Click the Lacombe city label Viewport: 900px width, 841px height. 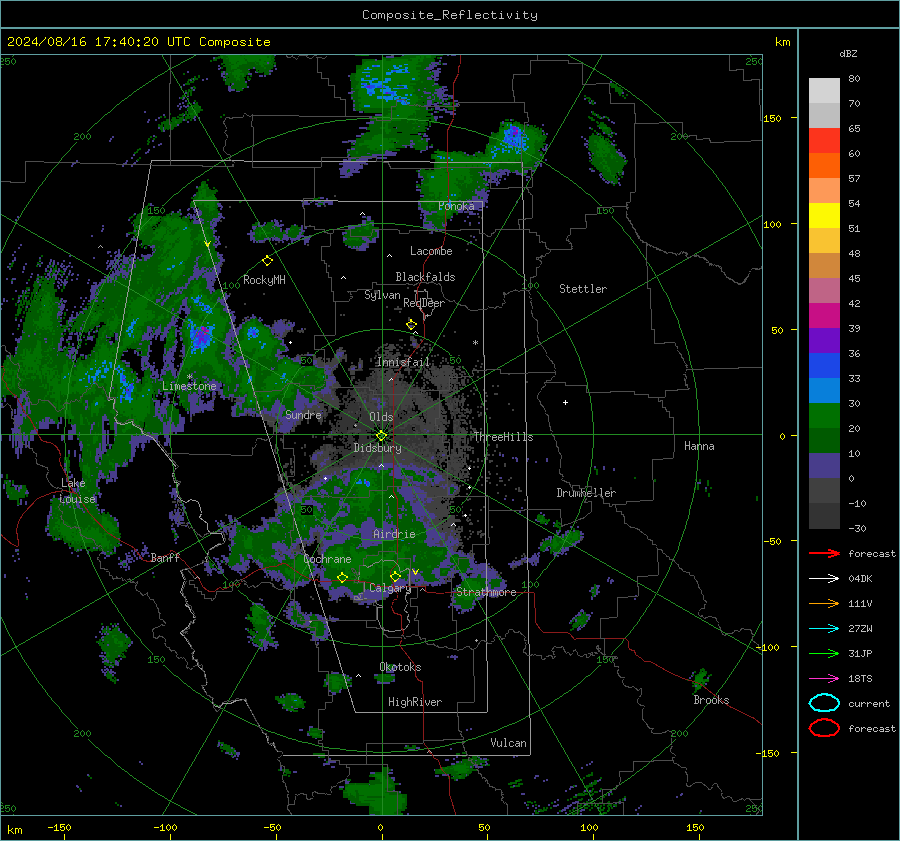point(431,251)
